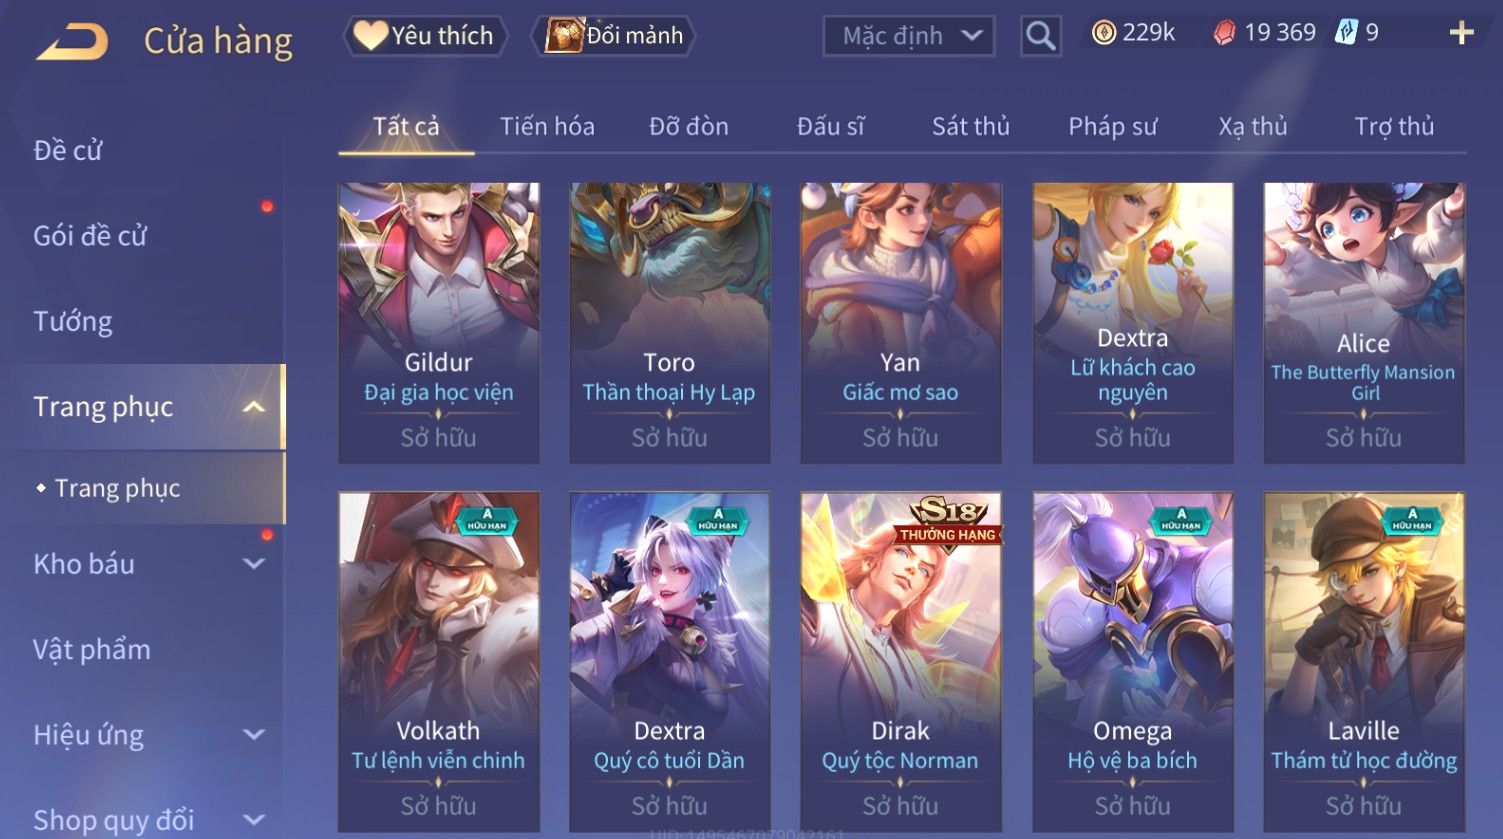
Task: Expand the Hiệu ứng sidebar section
Action: point(254,735)
